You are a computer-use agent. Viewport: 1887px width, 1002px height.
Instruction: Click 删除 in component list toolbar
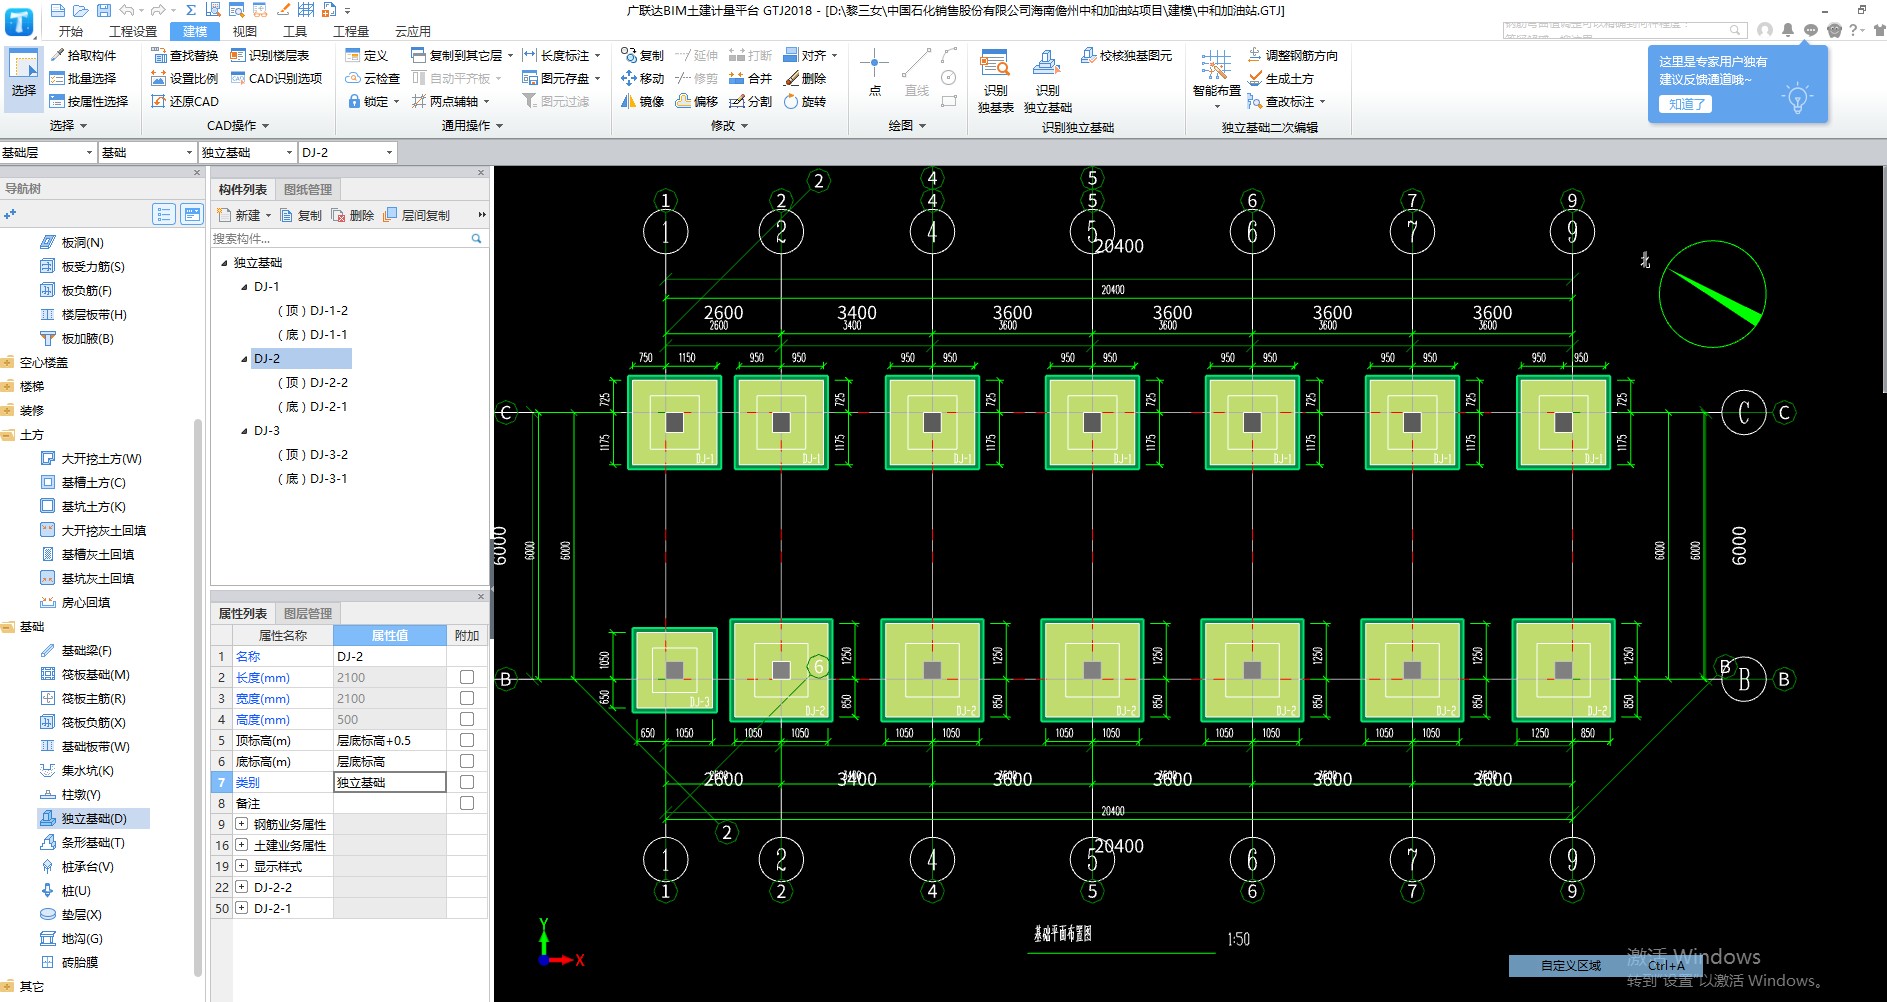point(353,215)
